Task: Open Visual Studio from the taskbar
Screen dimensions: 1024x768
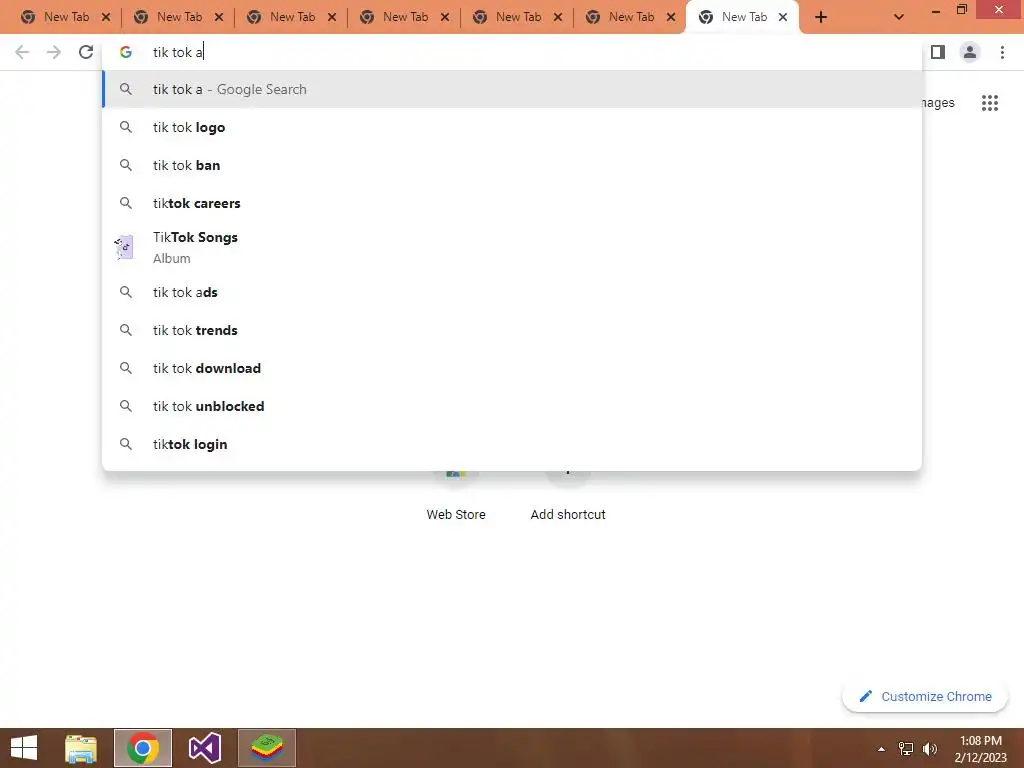Action: click(205, 748)
